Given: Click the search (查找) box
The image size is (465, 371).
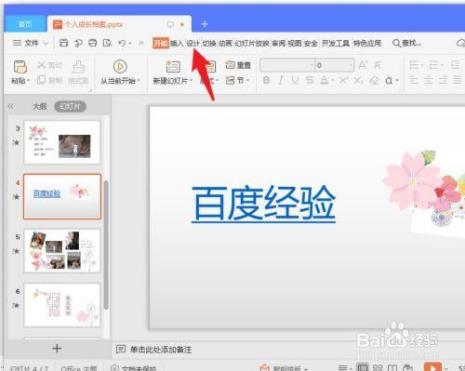Looking at the screenshot, I should 407,43.
